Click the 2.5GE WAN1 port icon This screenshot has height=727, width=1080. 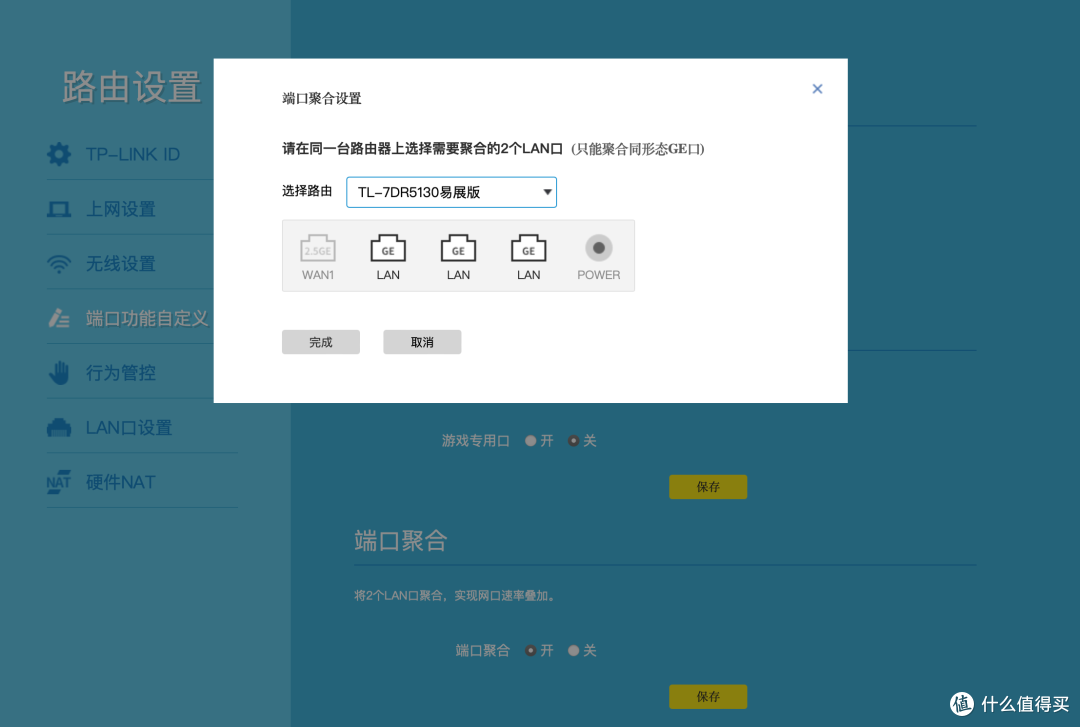[318, 249]
